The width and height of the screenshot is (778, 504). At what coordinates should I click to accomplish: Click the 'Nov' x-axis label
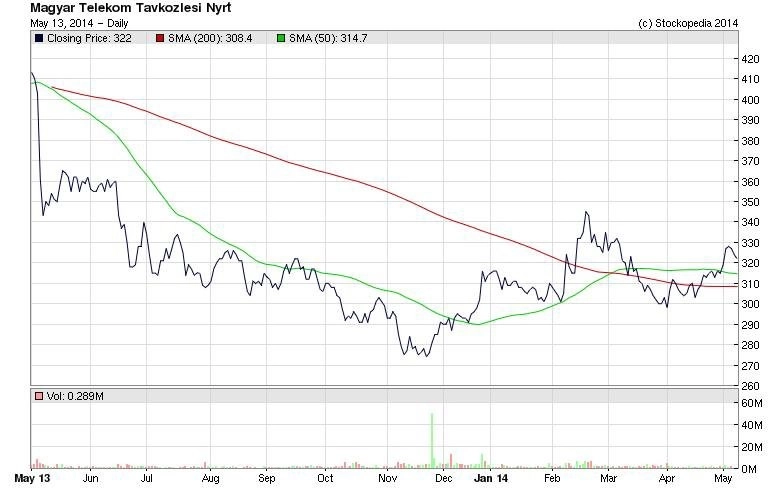pos(388,478)
